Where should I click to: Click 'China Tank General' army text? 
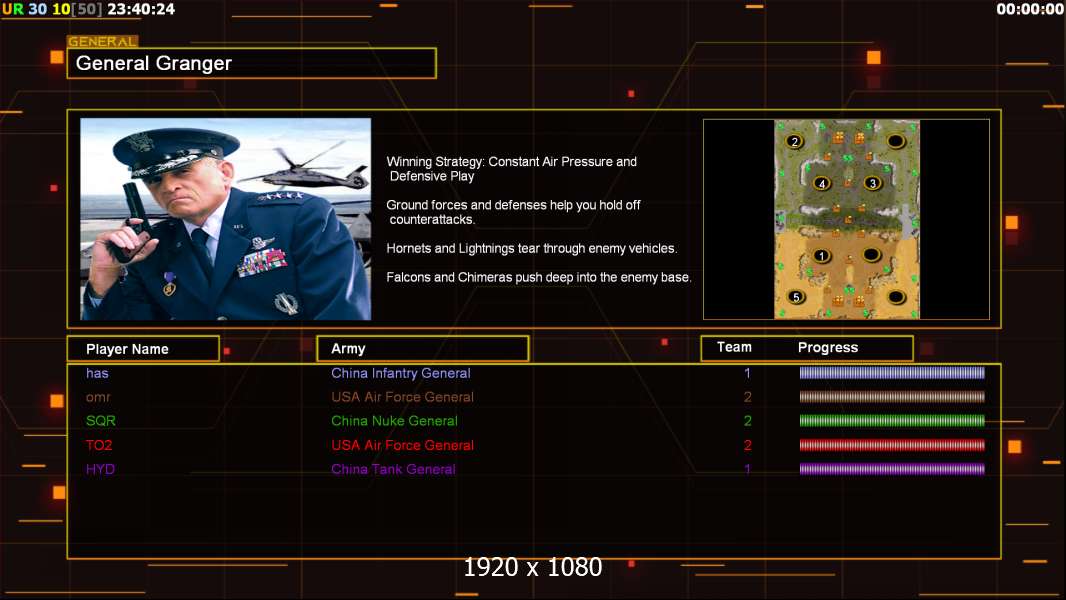click(393, 469)
